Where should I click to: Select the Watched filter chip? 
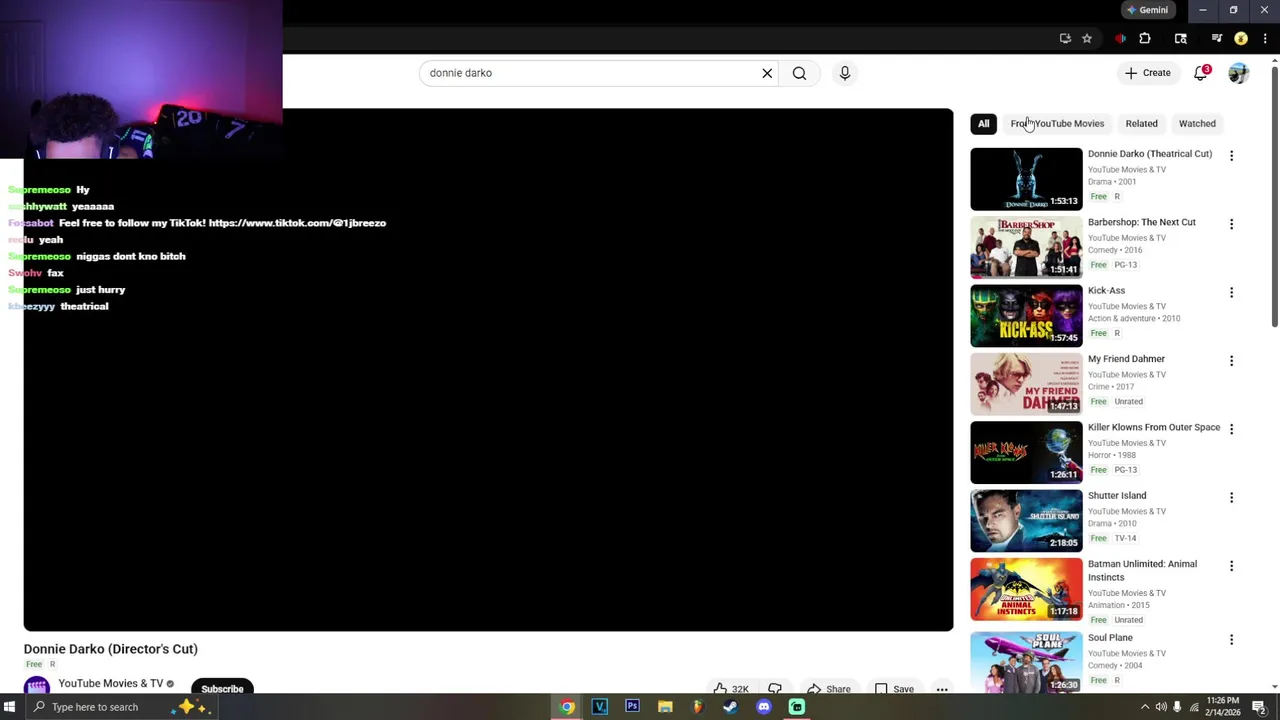pyautogui.click(x=1197, y=124)
